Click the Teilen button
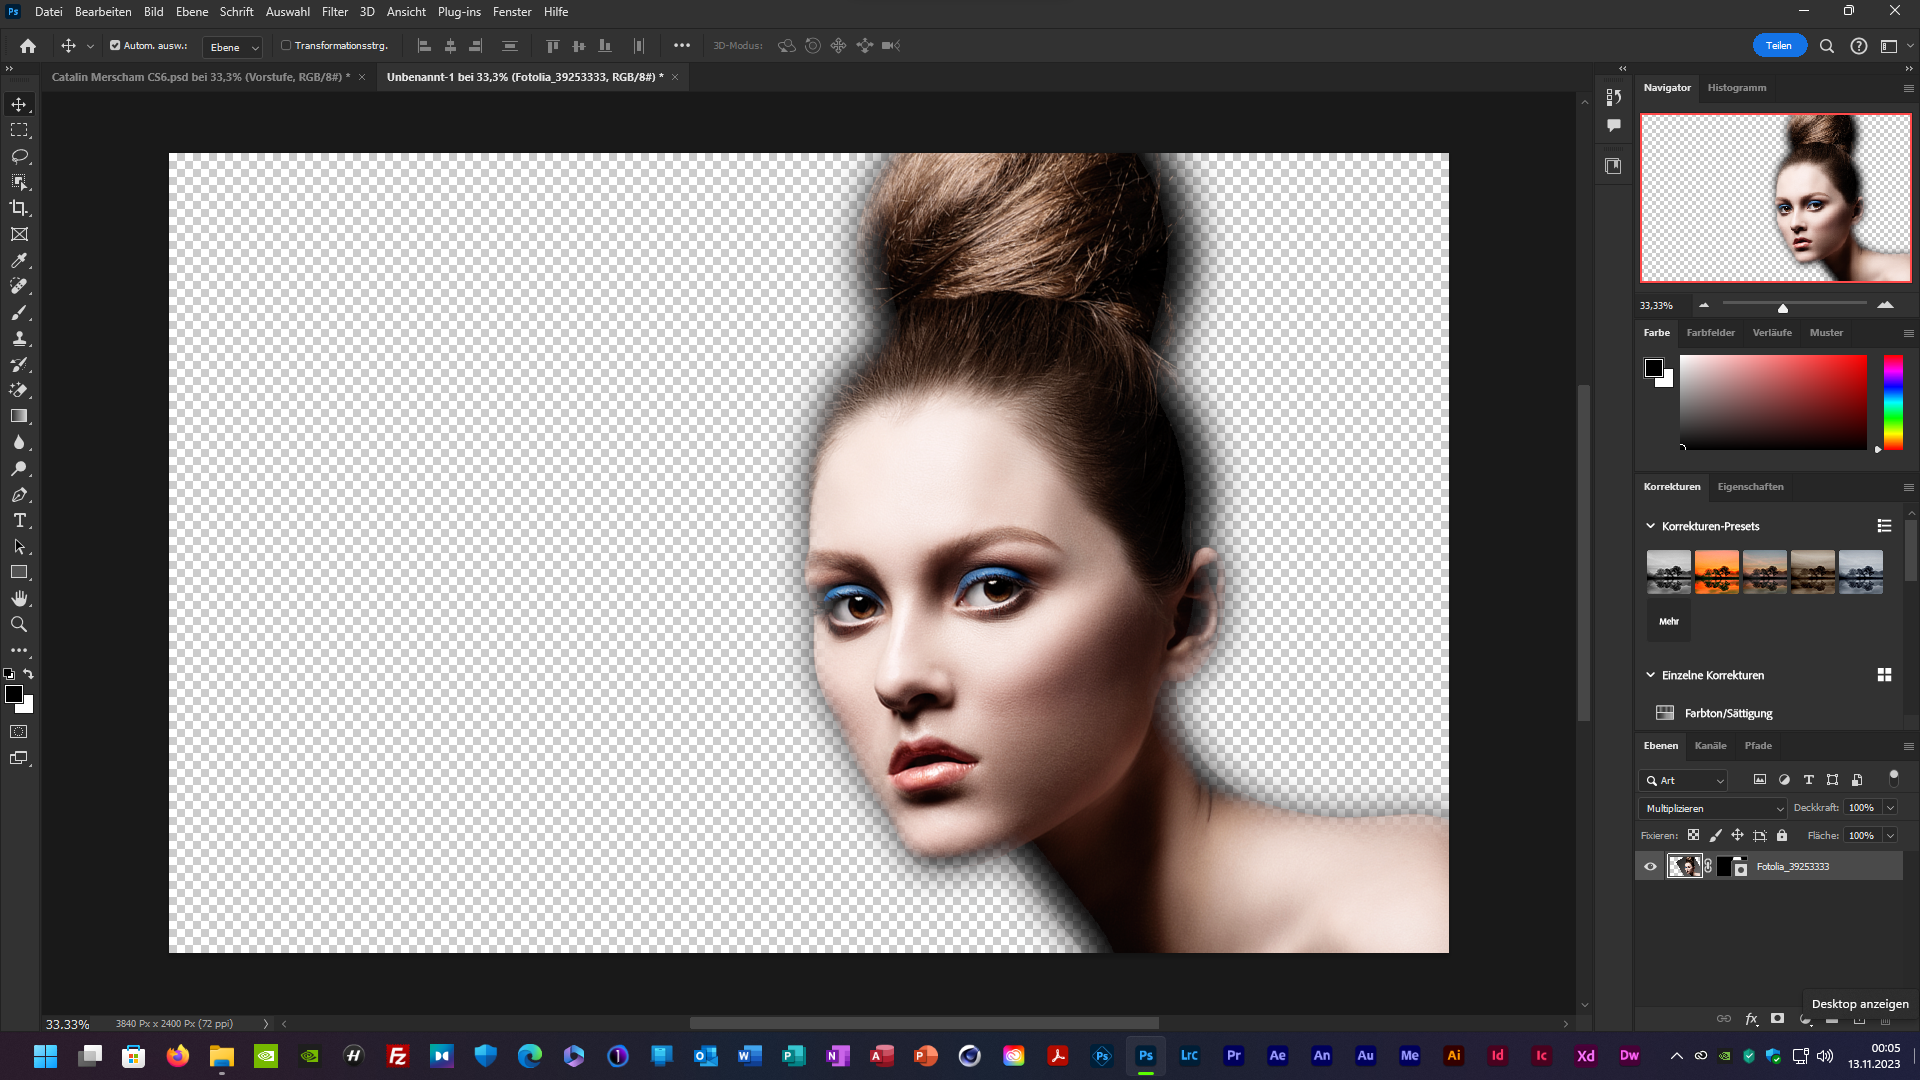The height and width of the screenshot is (1080, 1920). click(x=1778, y=45)
